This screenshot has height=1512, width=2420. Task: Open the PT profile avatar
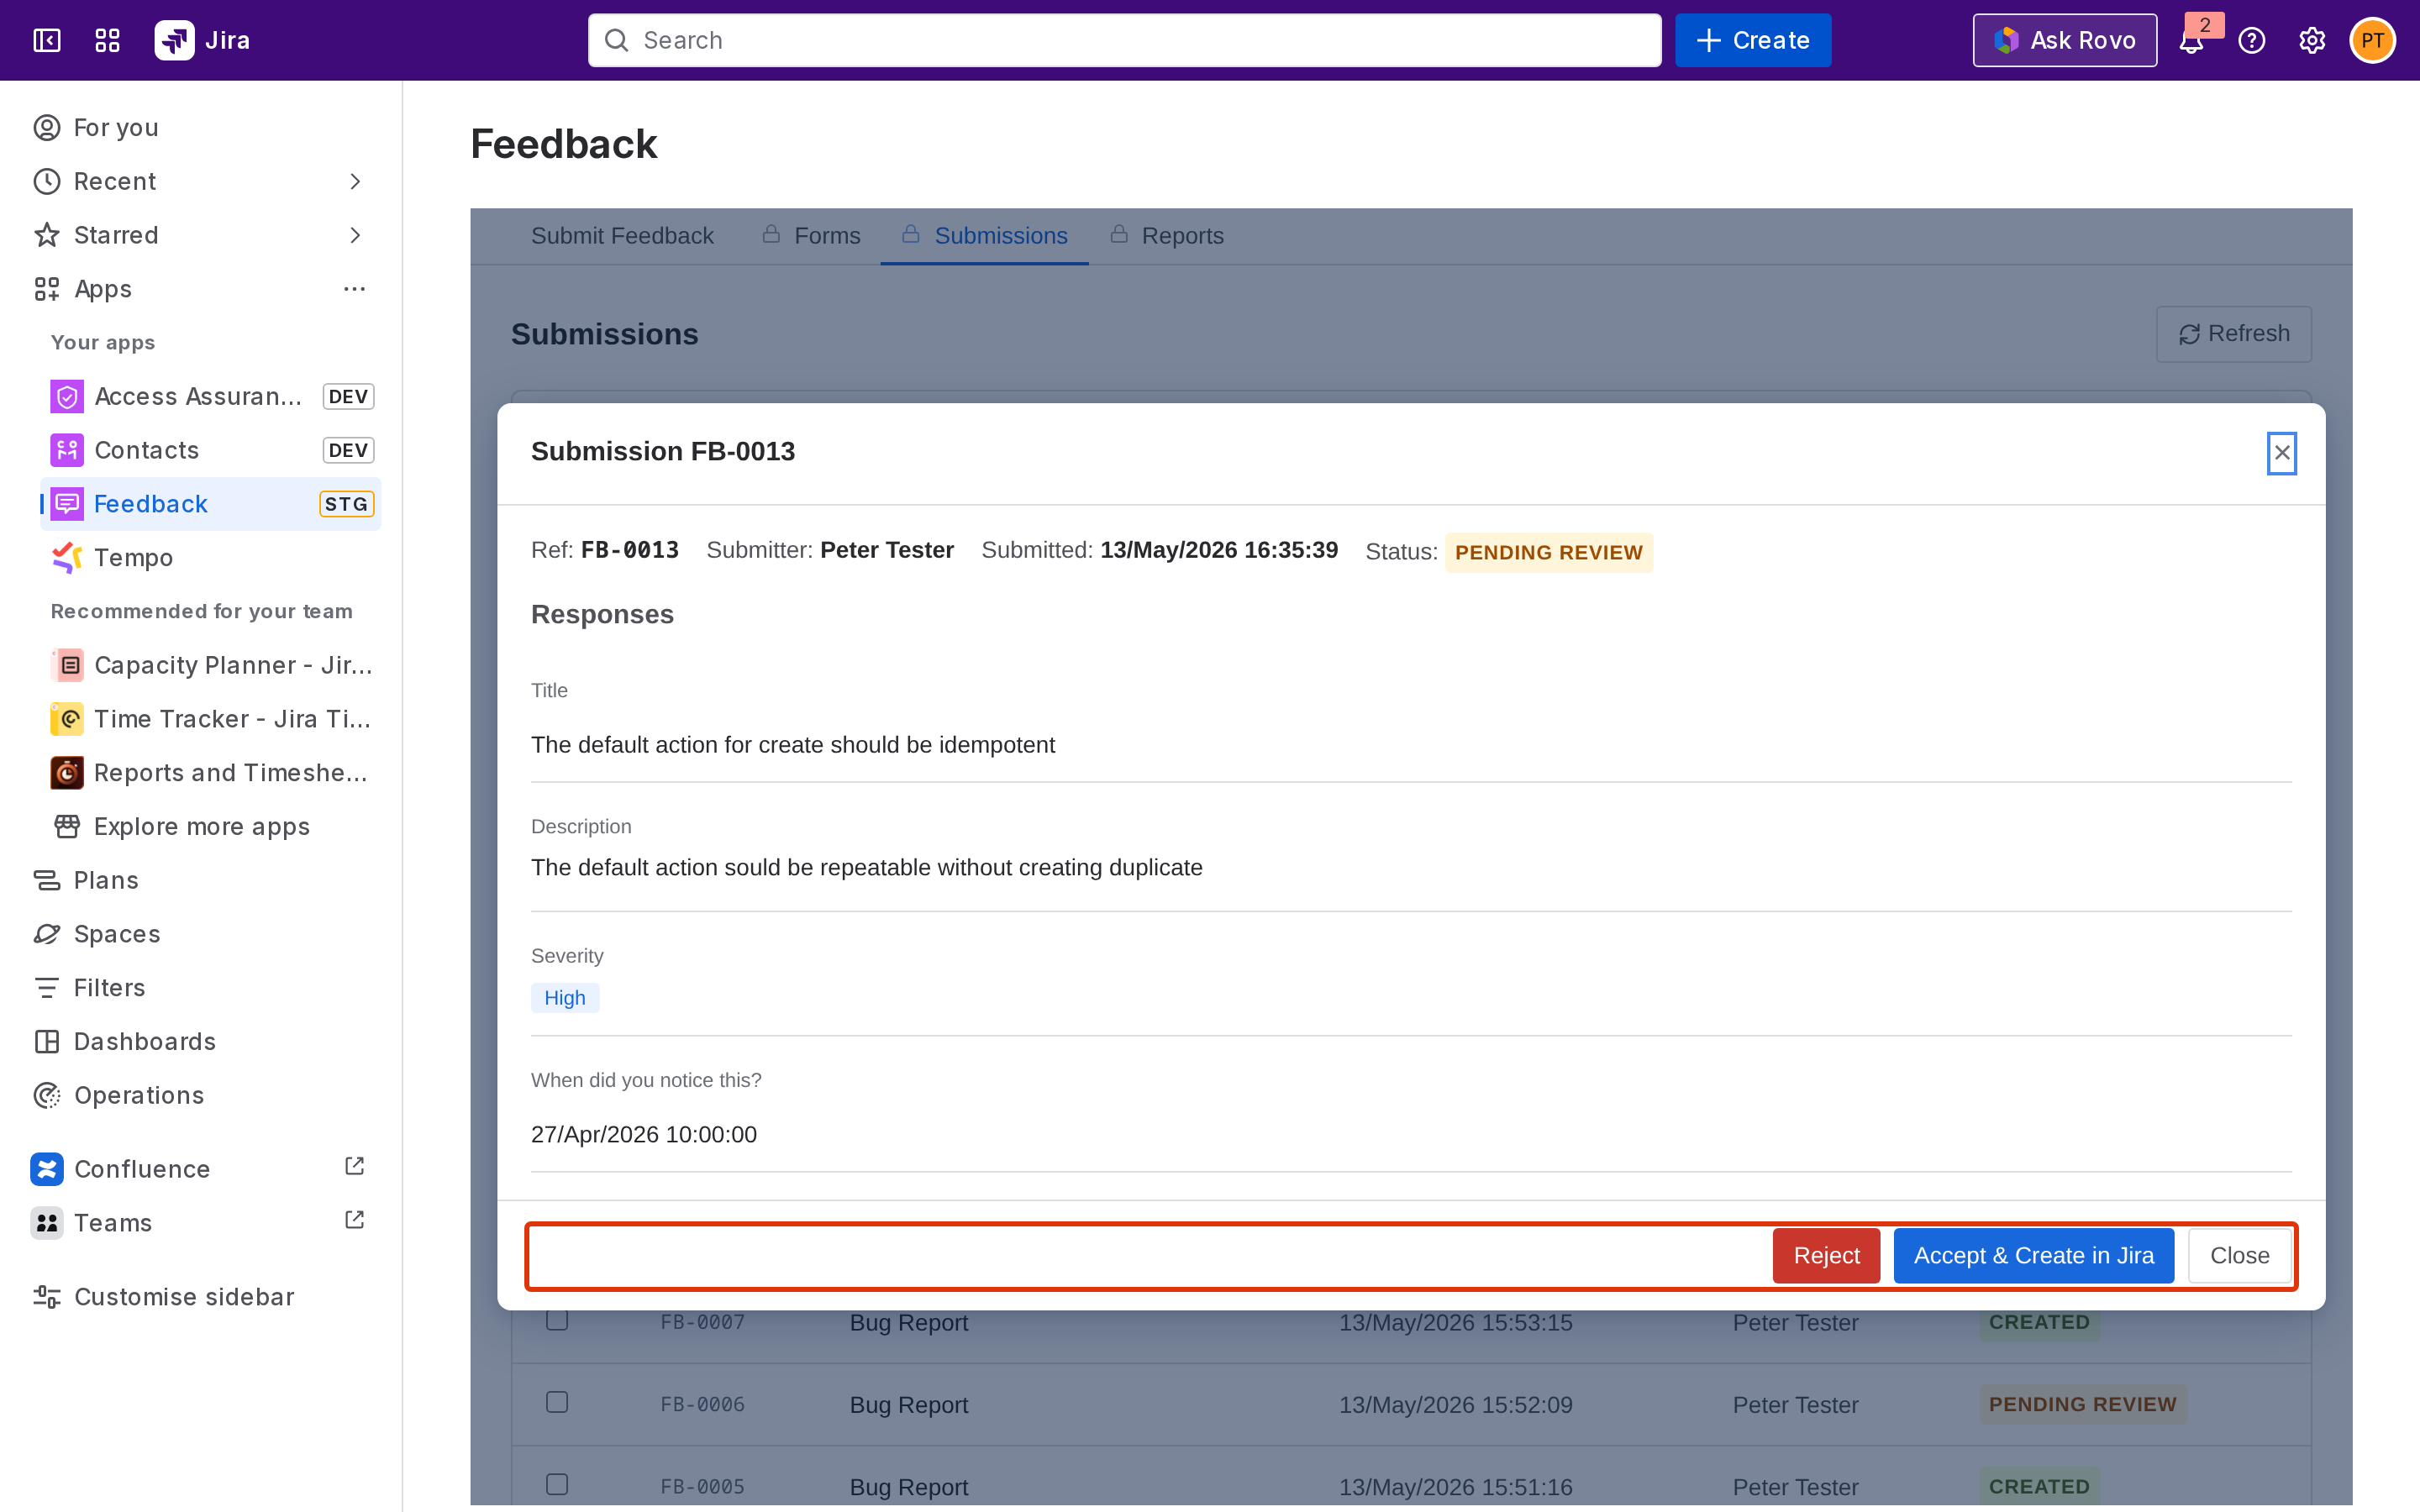pyautogui.click(x=2372, y=40)
